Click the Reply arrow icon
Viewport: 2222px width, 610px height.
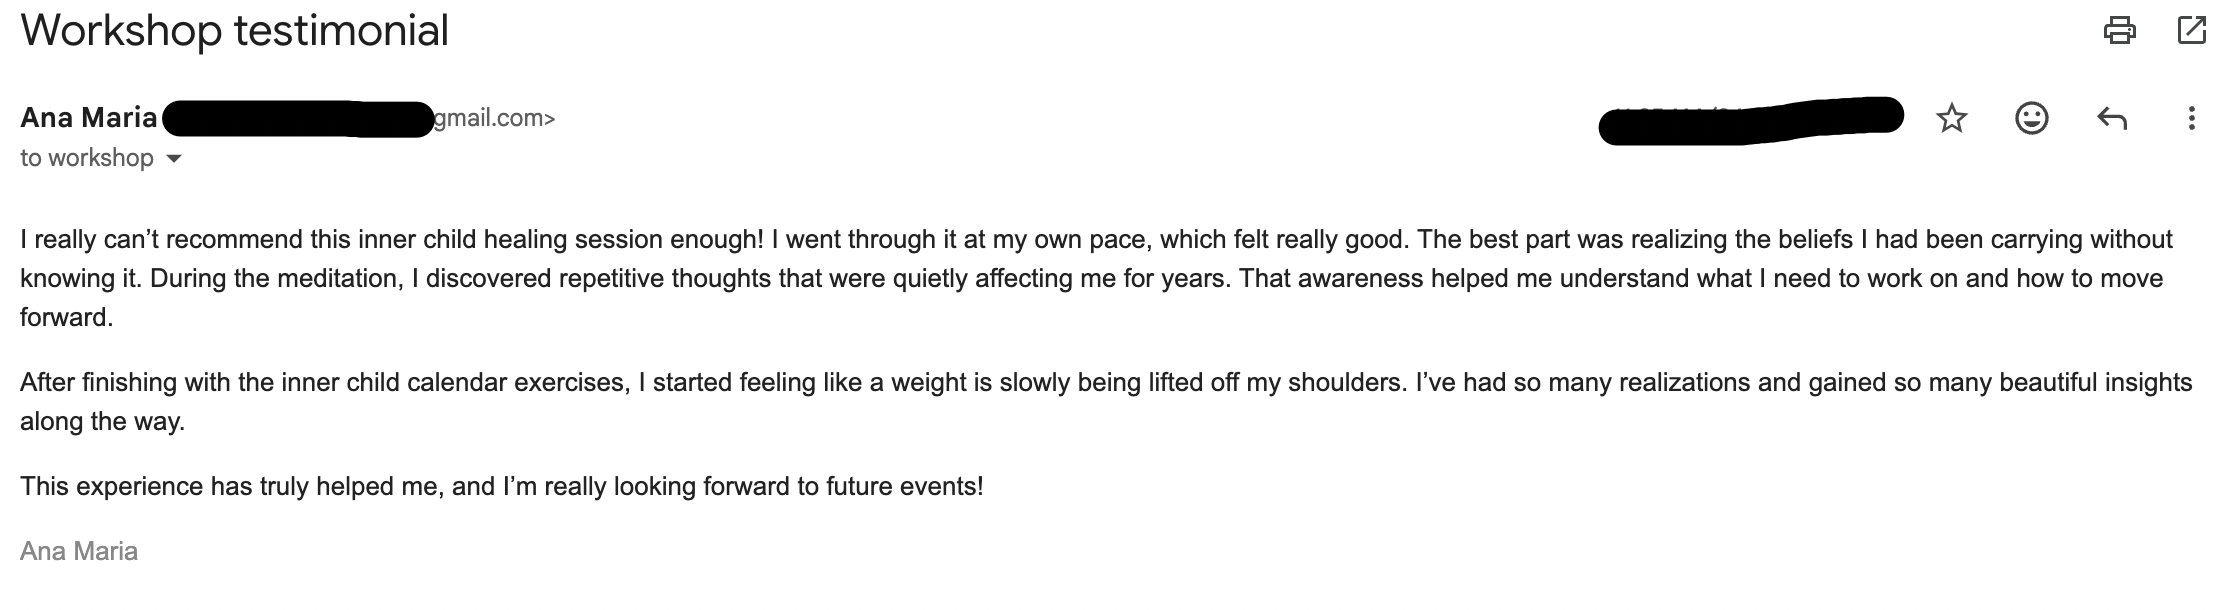(2111, 119)
